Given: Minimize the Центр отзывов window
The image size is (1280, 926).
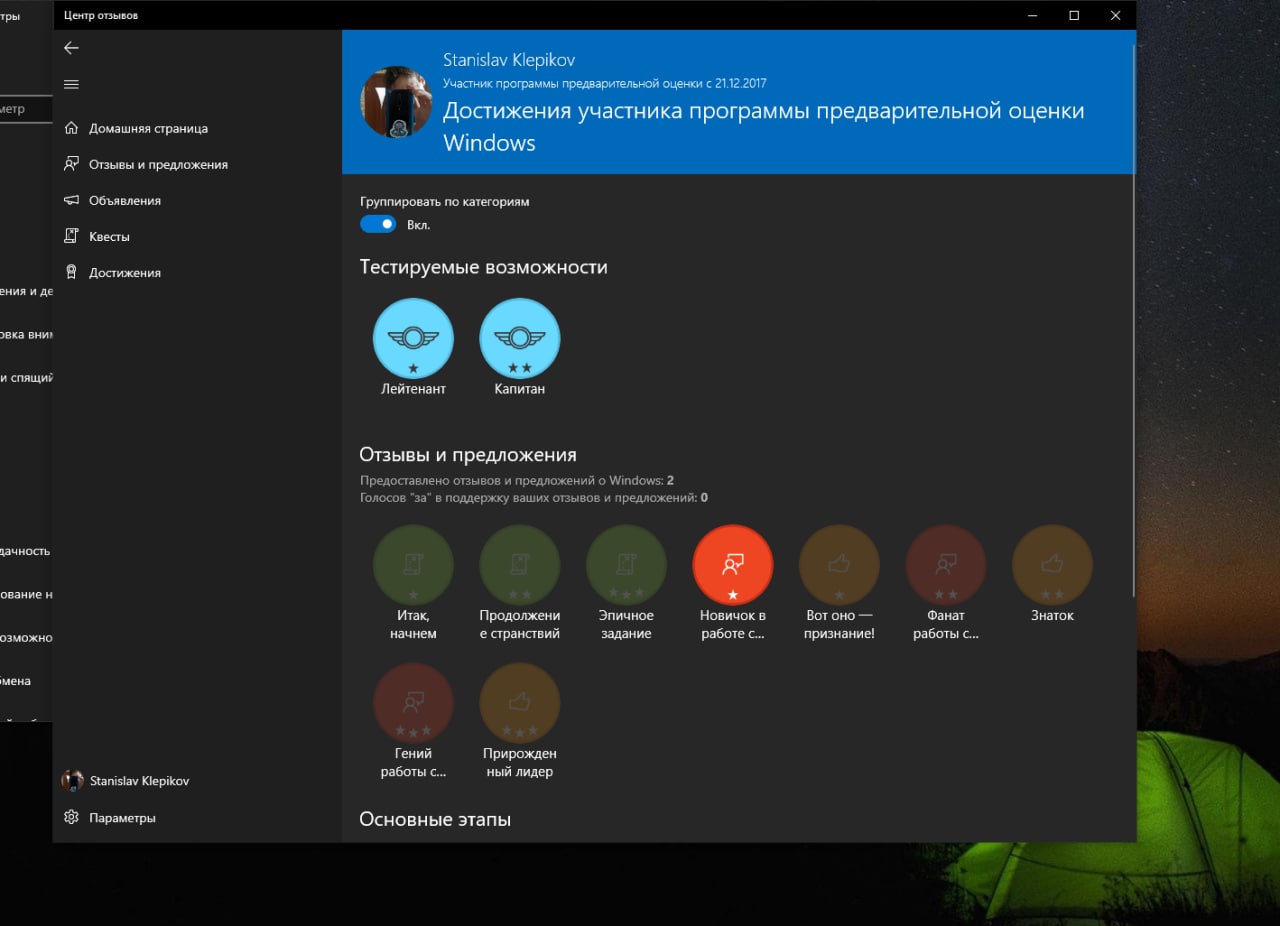Looking at the screenshot, I should [x=1031, y=15].
